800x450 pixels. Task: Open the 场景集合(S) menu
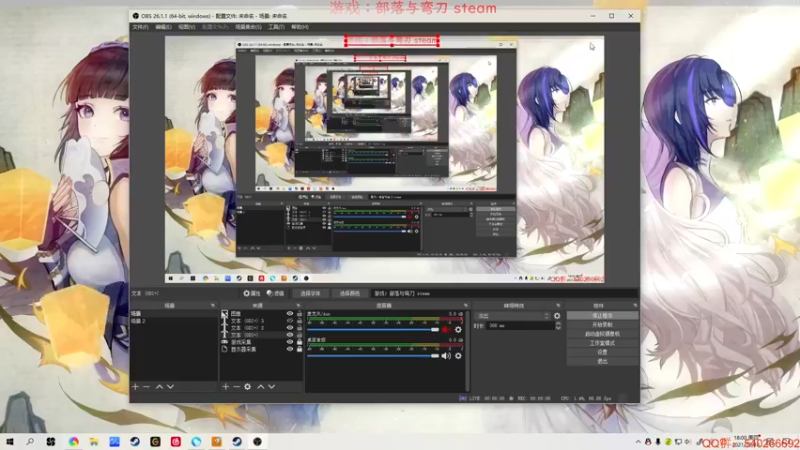coord(248,27)
